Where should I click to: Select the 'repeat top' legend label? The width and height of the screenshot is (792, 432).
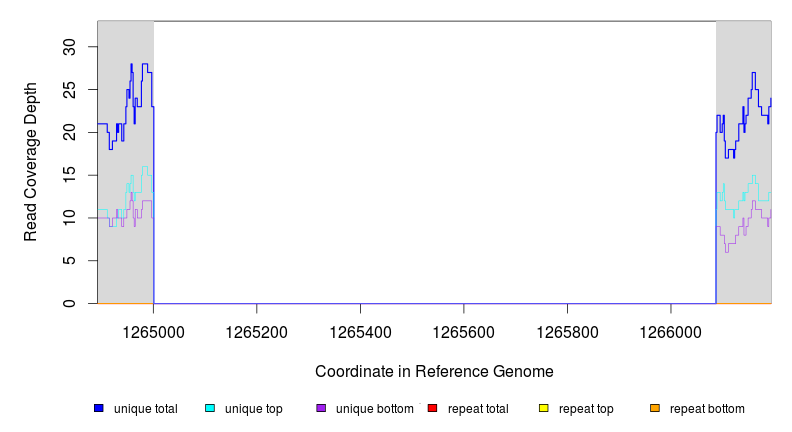[586, 409]
